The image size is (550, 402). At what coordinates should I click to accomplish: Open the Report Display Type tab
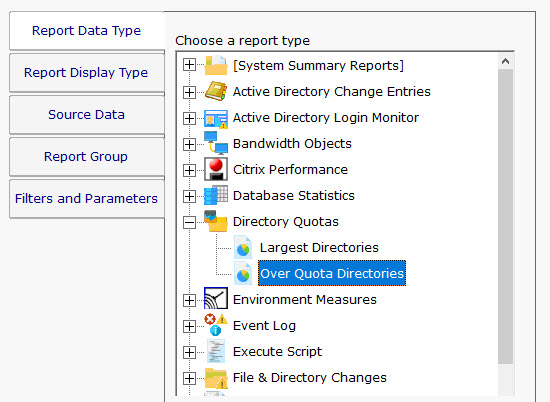[x=87, y=73]
